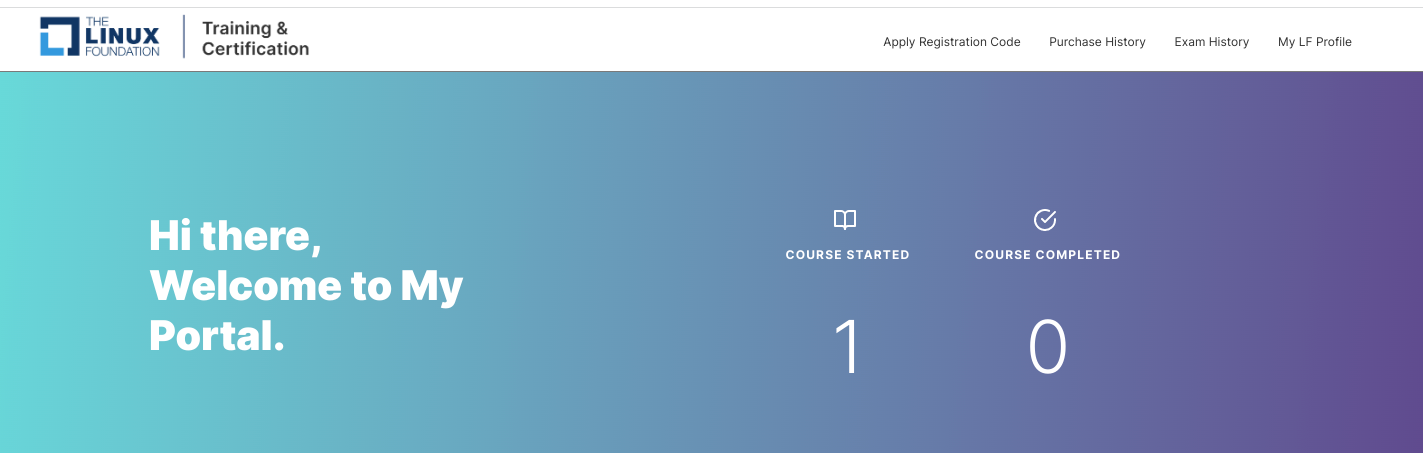Go to Purchase History
This screenshot has width=1423, height=453.
pos(1097,42)
